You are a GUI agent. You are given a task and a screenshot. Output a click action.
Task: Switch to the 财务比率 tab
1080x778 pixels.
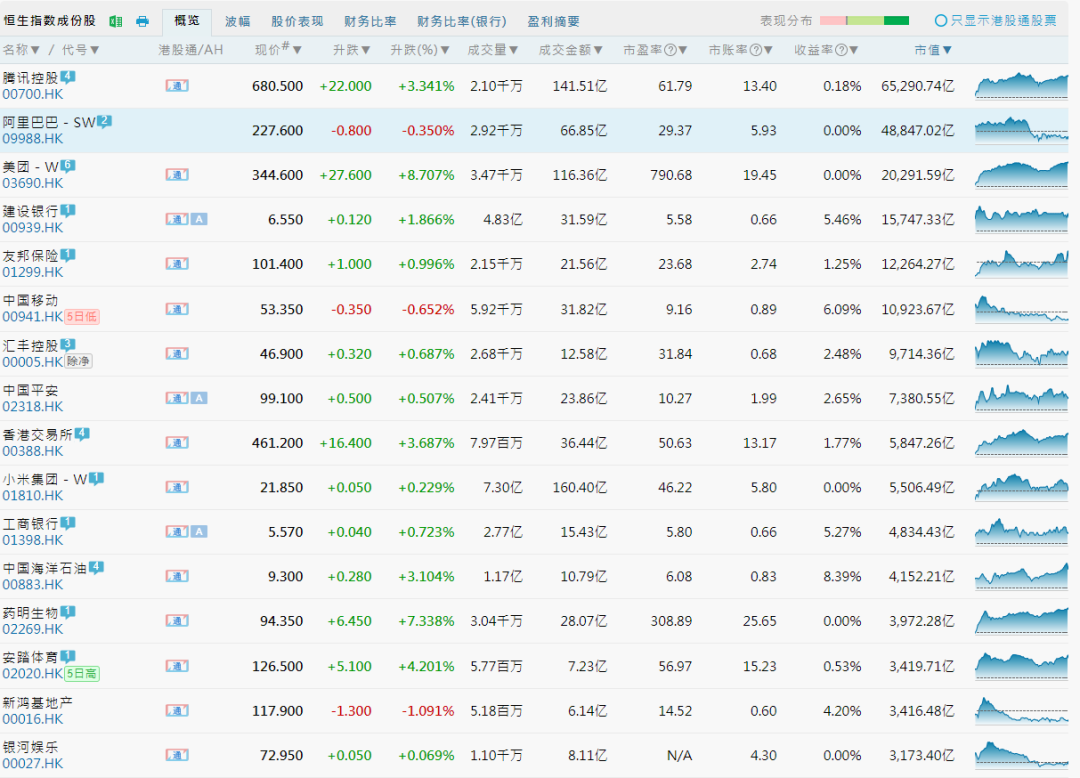coord(370,21)
